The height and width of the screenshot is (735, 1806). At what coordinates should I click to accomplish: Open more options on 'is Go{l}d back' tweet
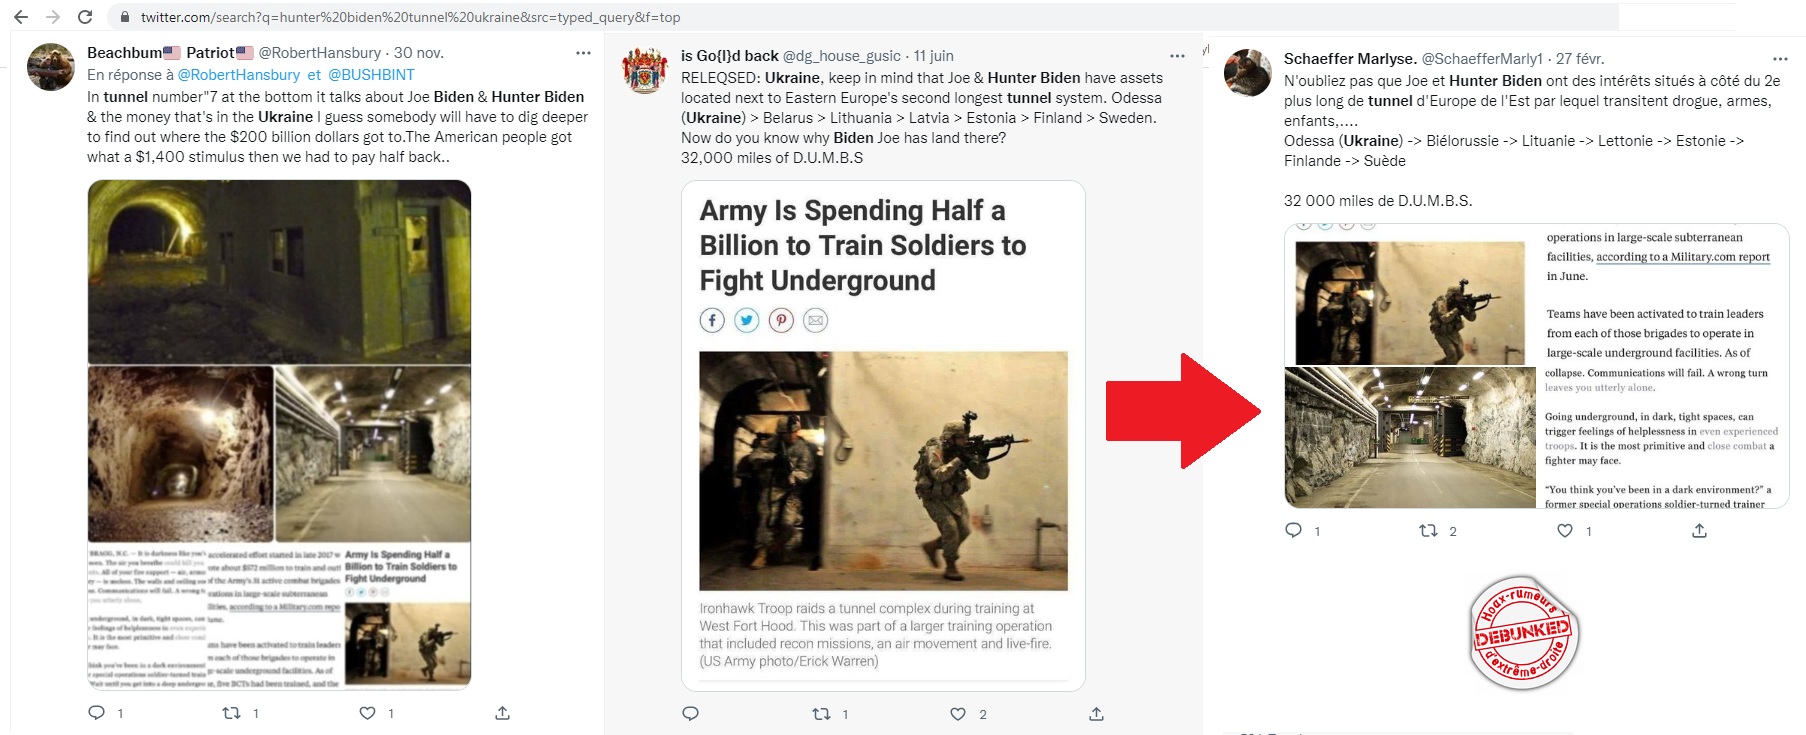(1177, 56)
